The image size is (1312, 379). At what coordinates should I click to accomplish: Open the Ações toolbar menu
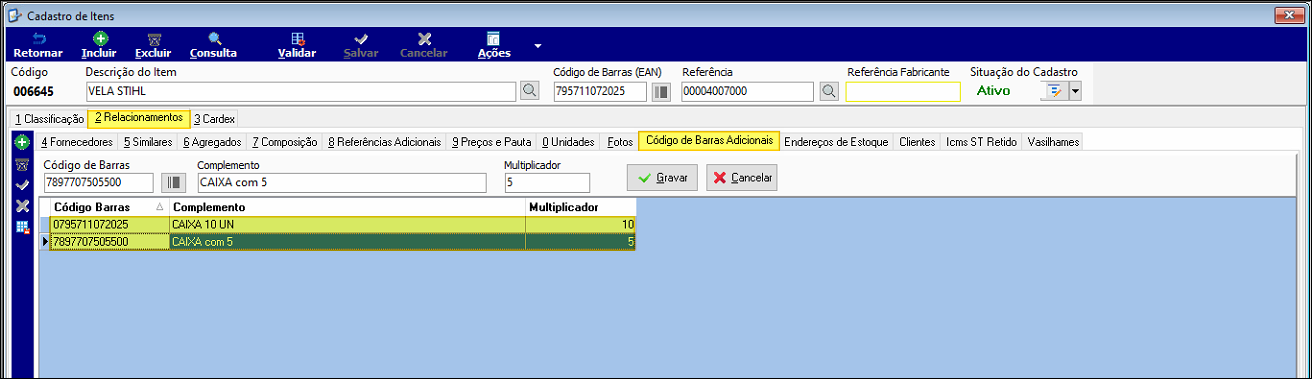[x=494, y=45]
